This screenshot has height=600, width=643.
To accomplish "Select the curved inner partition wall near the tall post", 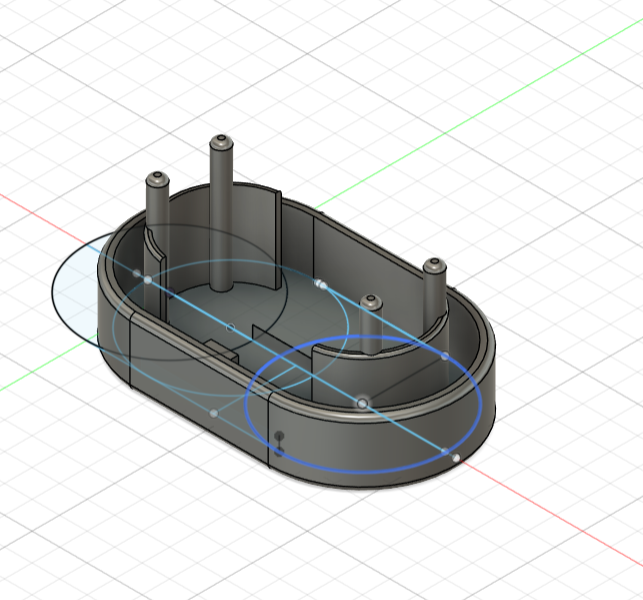I will [x=254, y=236].
